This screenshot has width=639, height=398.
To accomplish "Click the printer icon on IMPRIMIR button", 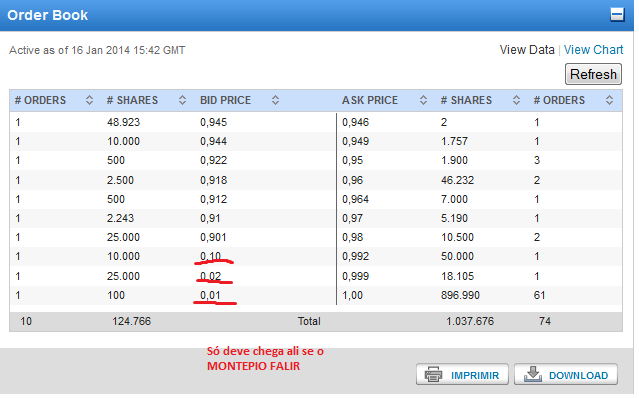I will point(433,374).
